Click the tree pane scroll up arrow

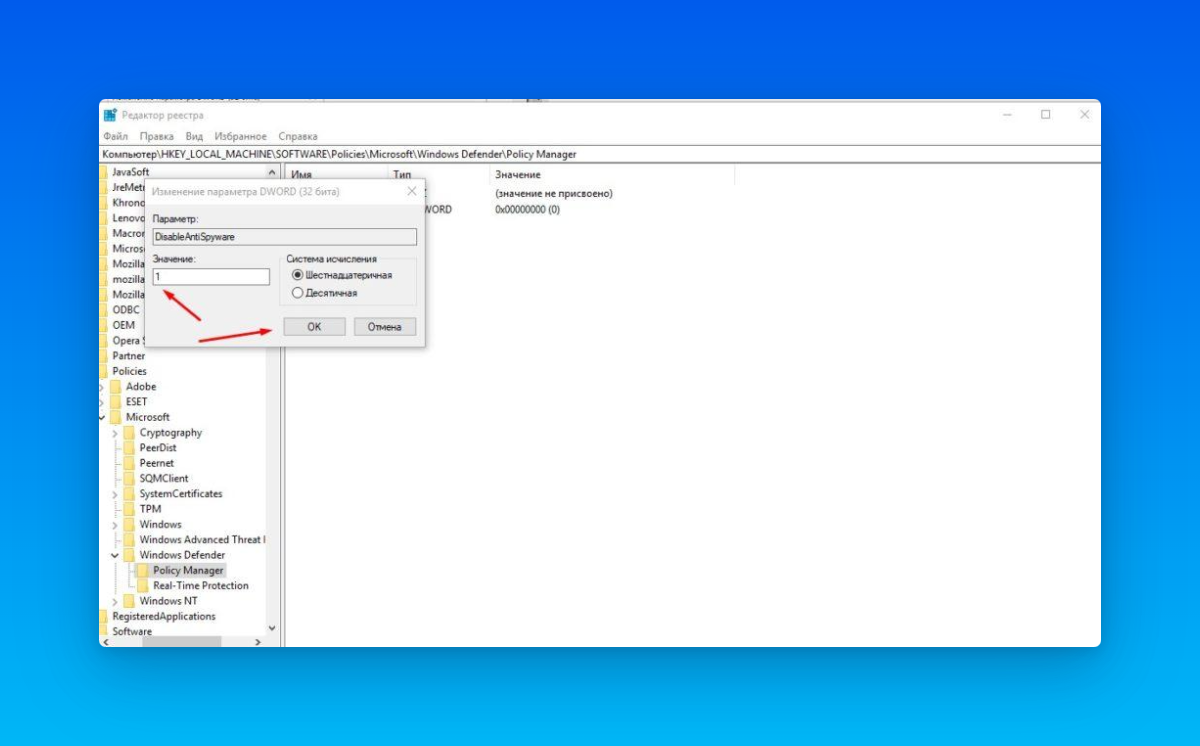click(x=272, y=172)
